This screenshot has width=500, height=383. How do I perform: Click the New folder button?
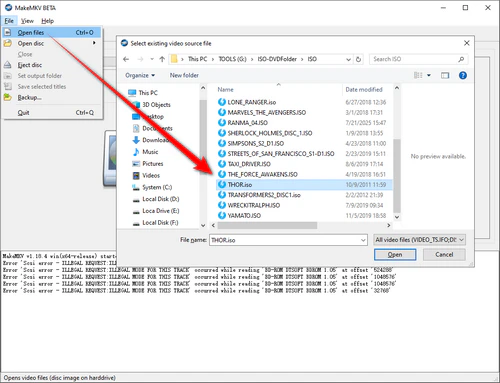tap(184, 75)
